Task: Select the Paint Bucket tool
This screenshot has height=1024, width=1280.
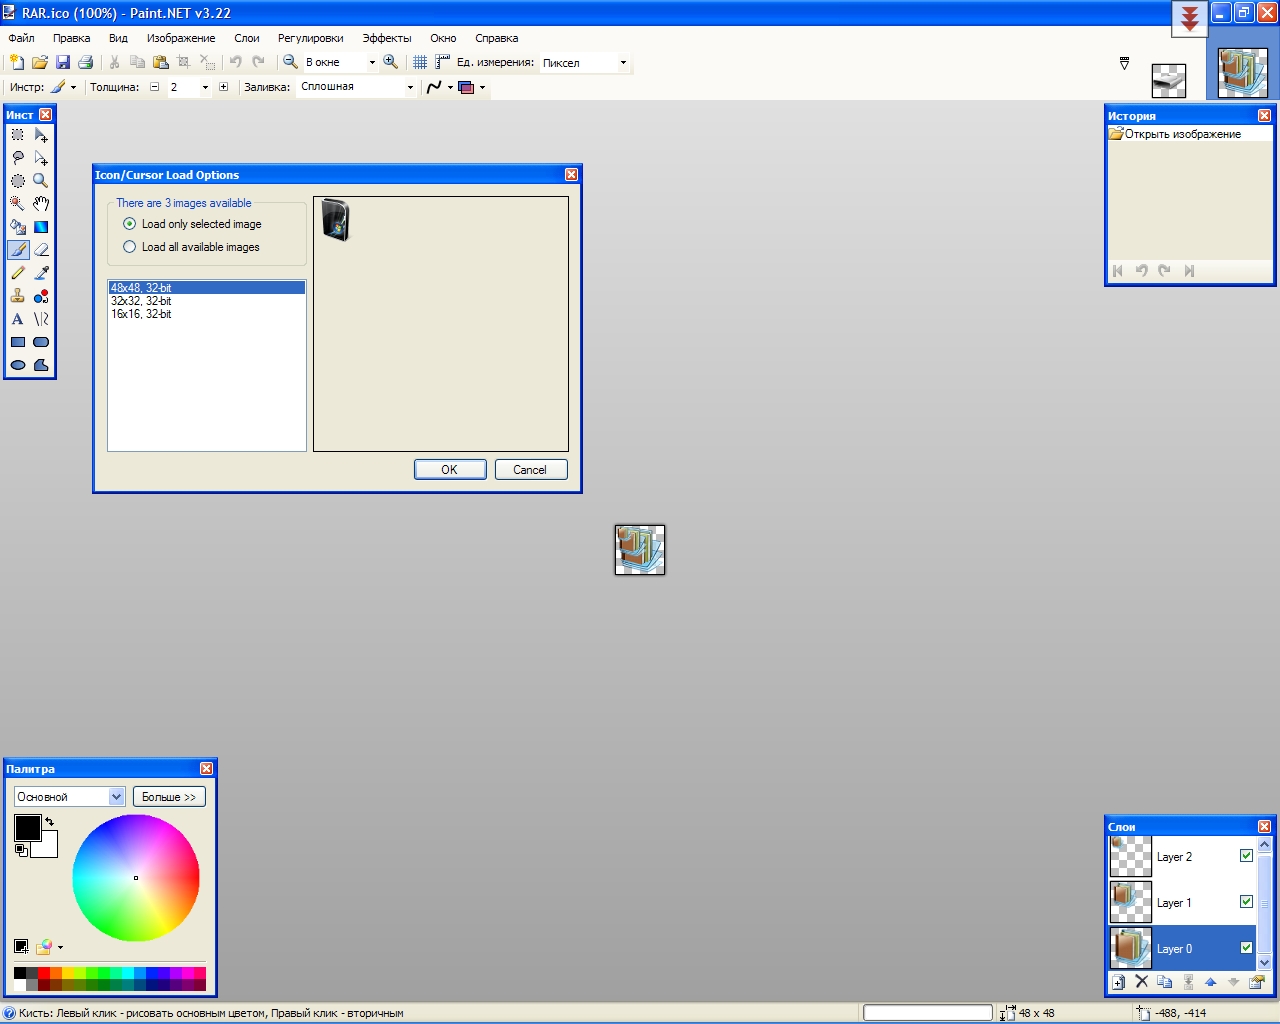Action: [x=18, y=227]
